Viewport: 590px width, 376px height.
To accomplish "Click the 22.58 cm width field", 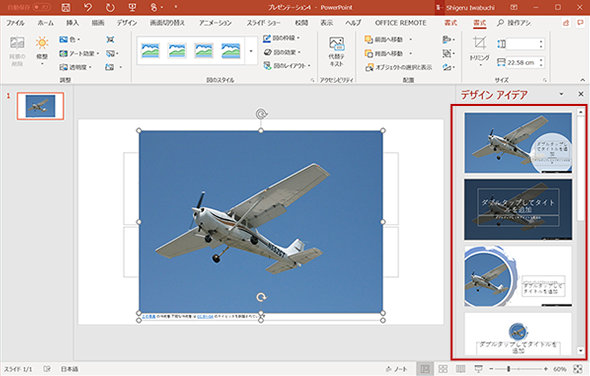I will click(x=522, y=62).
